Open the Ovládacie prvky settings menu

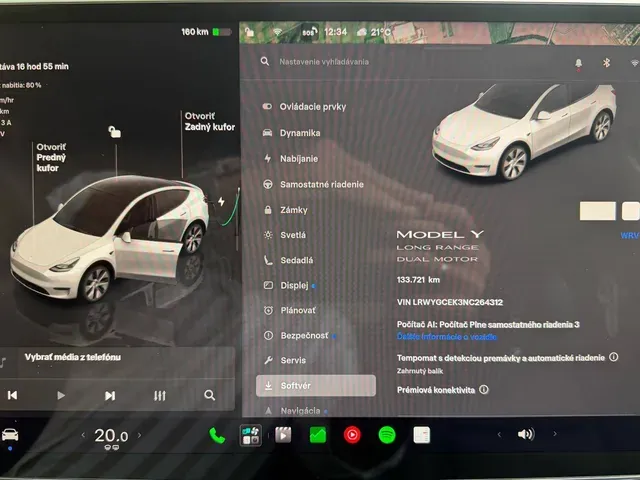click(x=304, y=107)
